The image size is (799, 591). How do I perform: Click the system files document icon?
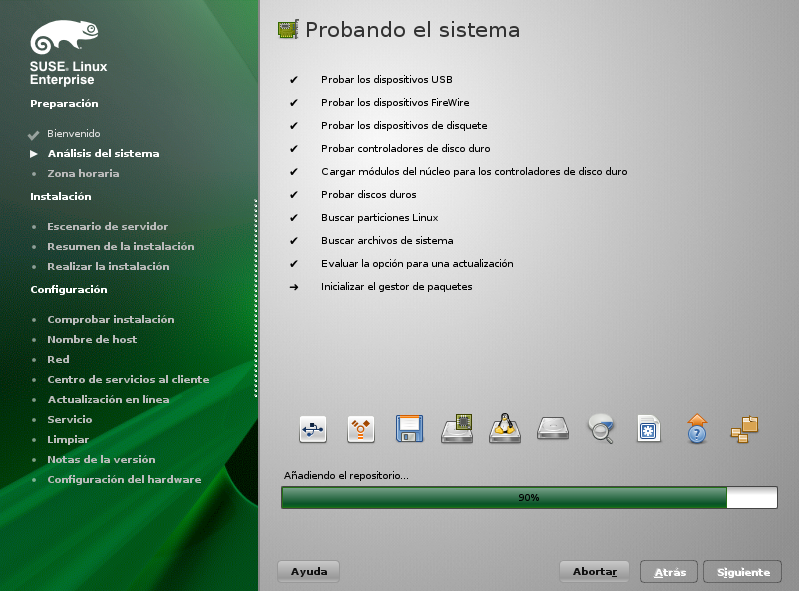[x=649, y=429]
